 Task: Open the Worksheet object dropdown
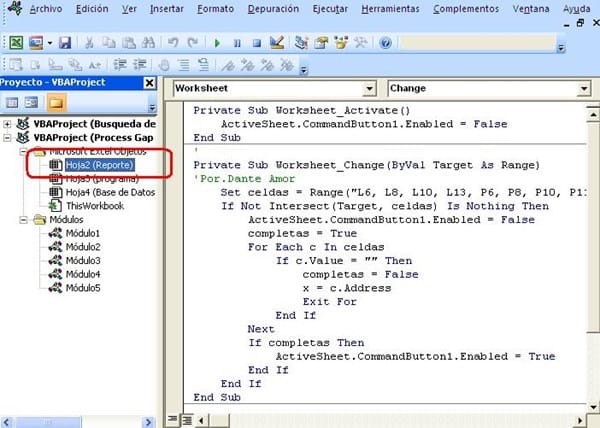tap(369, 89)
